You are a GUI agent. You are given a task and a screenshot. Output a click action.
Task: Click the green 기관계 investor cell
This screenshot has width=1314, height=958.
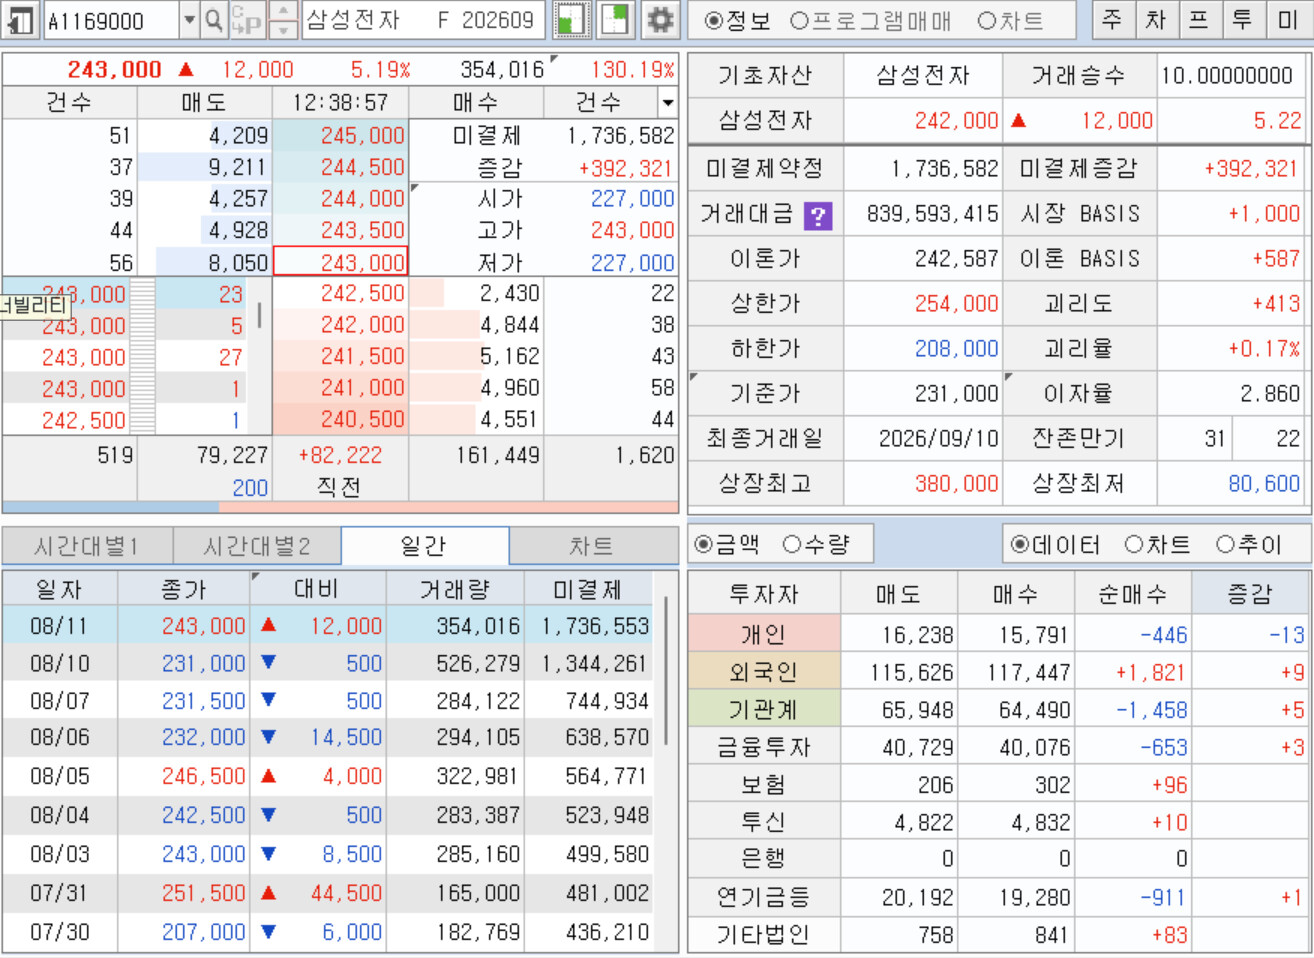(x=764, y=710)
